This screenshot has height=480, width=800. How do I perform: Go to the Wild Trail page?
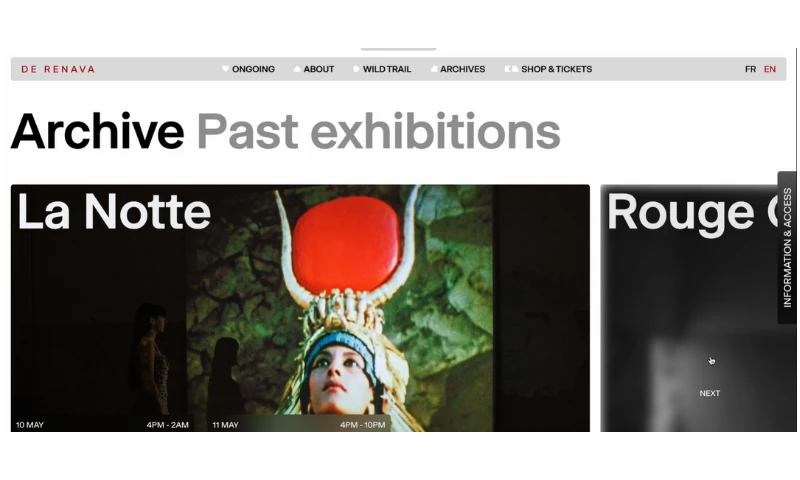click(387, 69)
